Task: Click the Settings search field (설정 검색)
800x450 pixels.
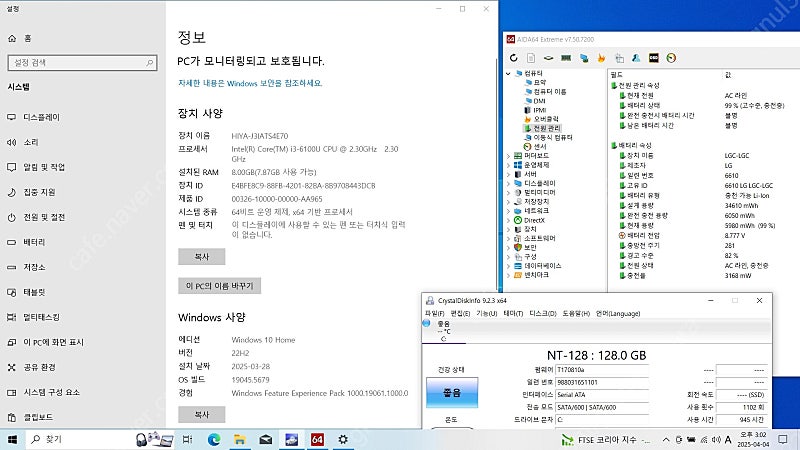Action: (82, 62)
